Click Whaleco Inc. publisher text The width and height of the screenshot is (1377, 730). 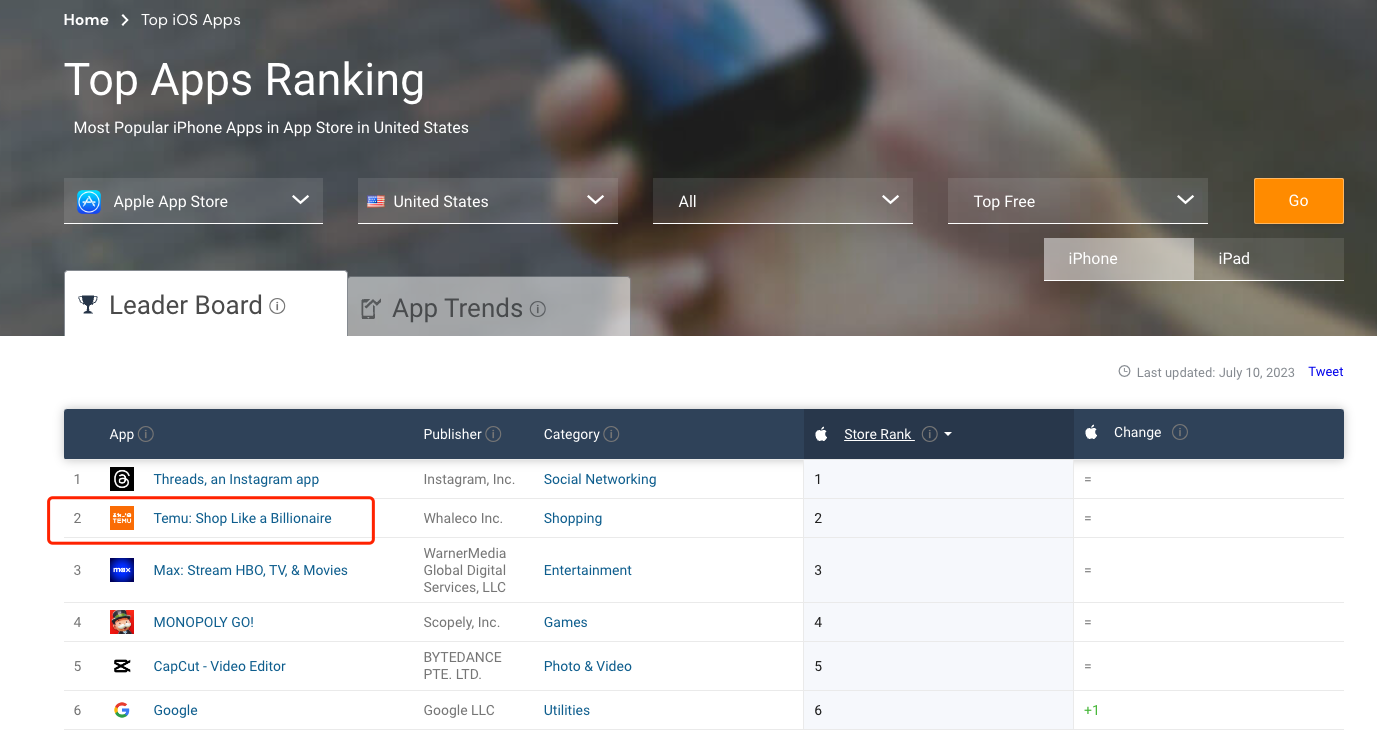click(463, 518)
